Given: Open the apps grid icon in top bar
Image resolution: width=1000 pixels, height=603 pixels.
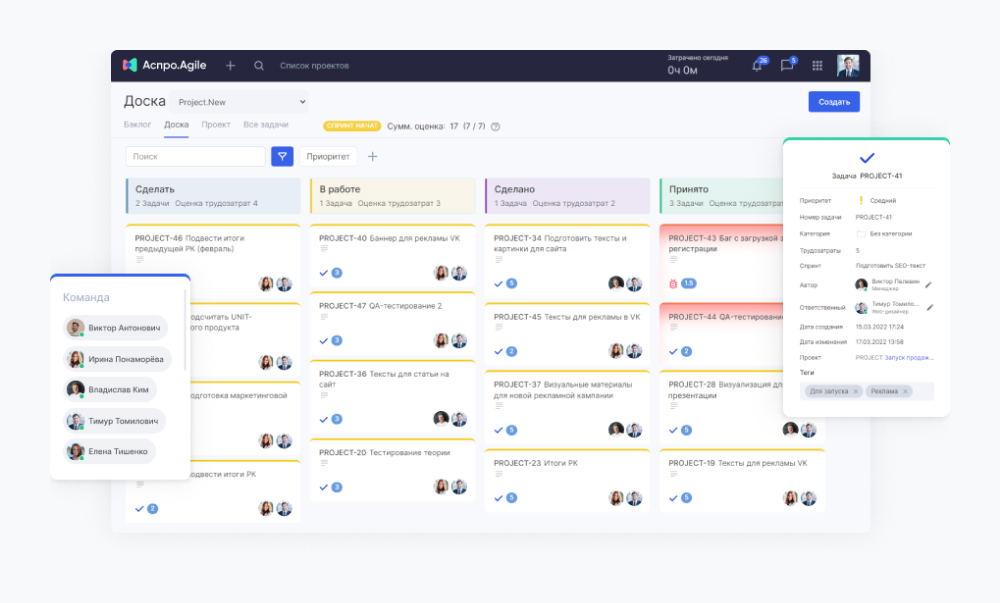Looking at the screenshot, I should point(817,65).
